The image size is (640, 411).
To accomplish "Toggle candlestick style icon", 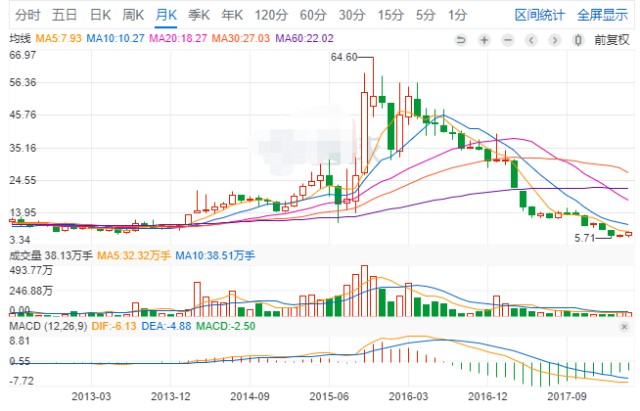I will [x=578, y=40].
